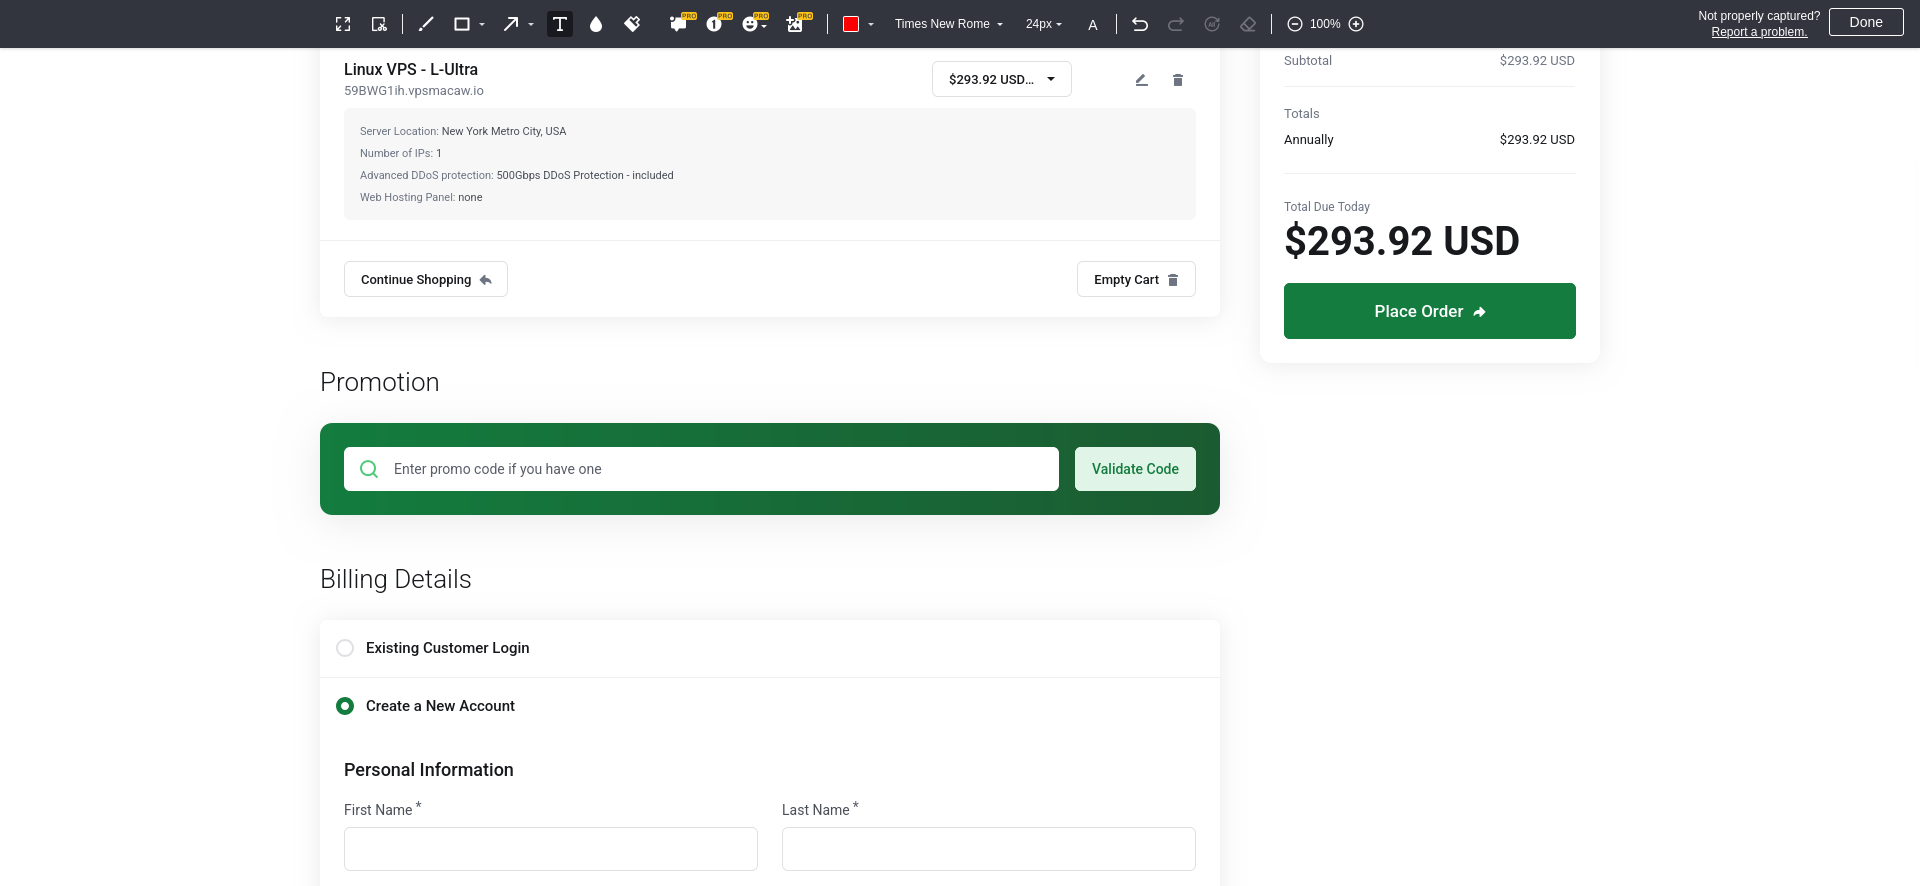The height and width of the screenshot is (886, 1920).
Task: Open the Report a problem link
Action: 1759,32
